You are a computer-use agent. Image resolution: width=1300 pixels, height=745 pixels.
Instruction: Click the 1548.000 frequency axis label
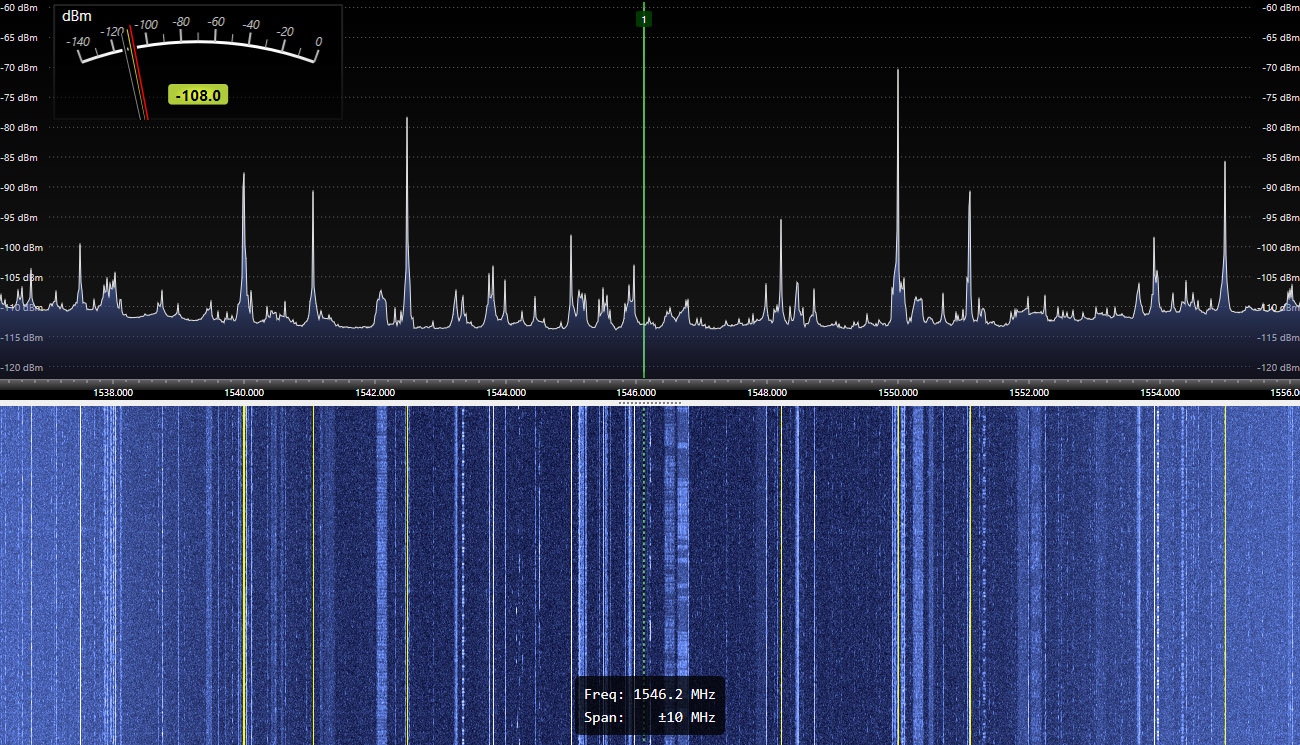767,393
